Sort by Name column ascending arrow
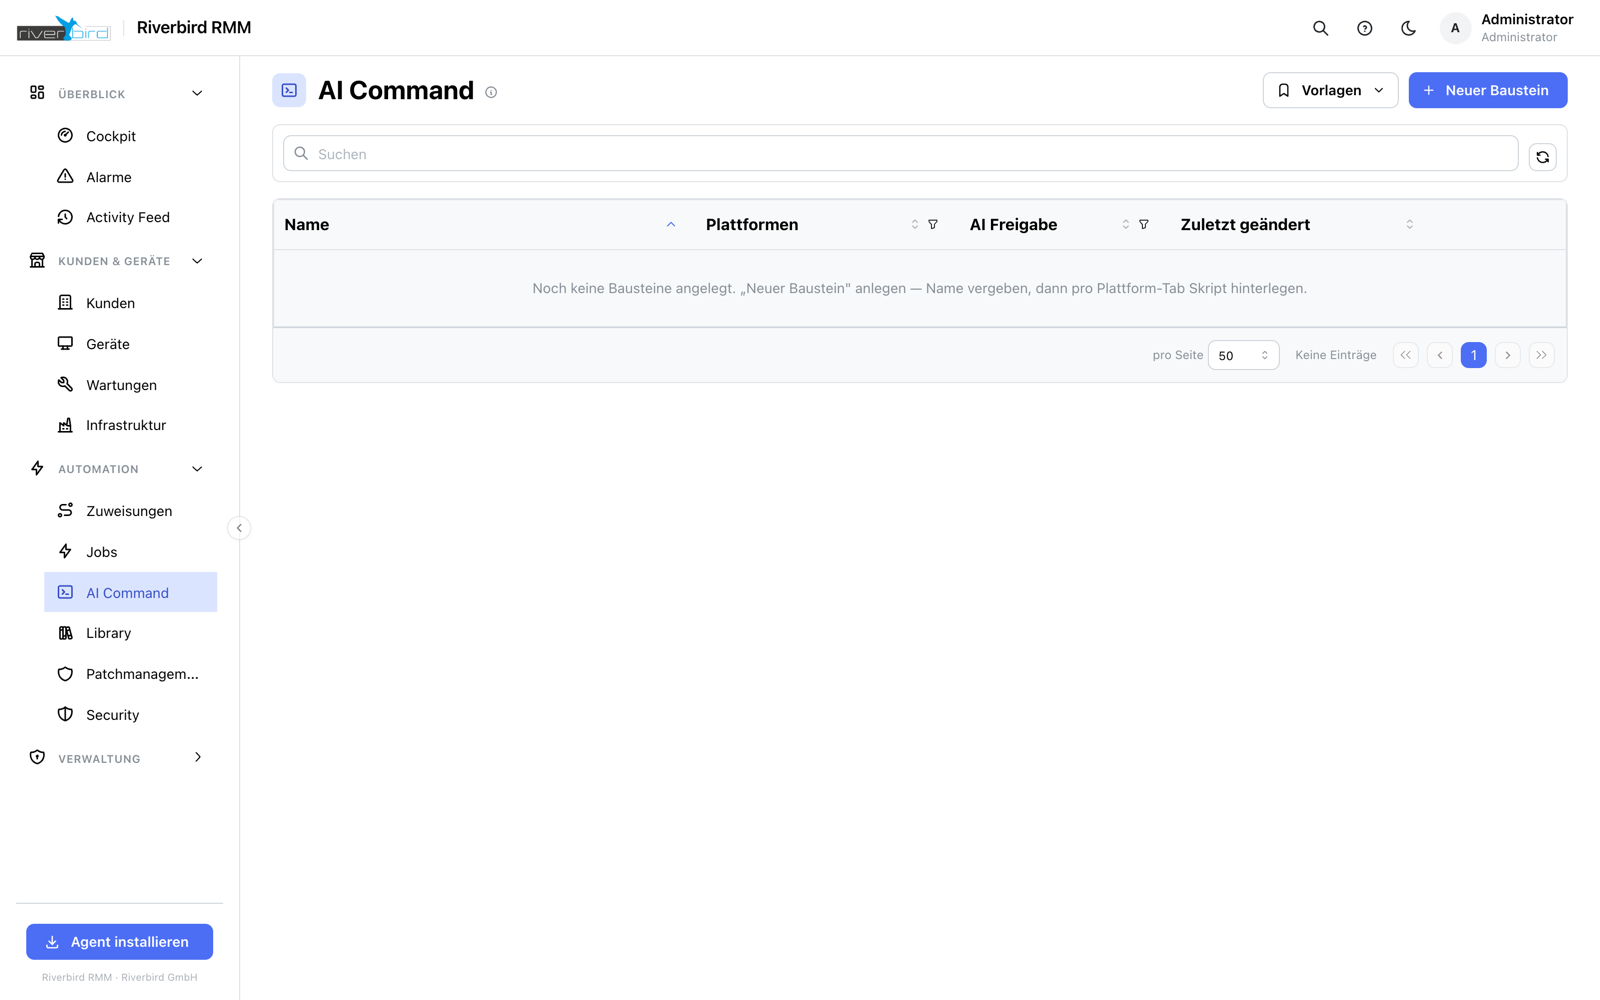This screenshot has width=1600, height=1000. tap(671, 225)
